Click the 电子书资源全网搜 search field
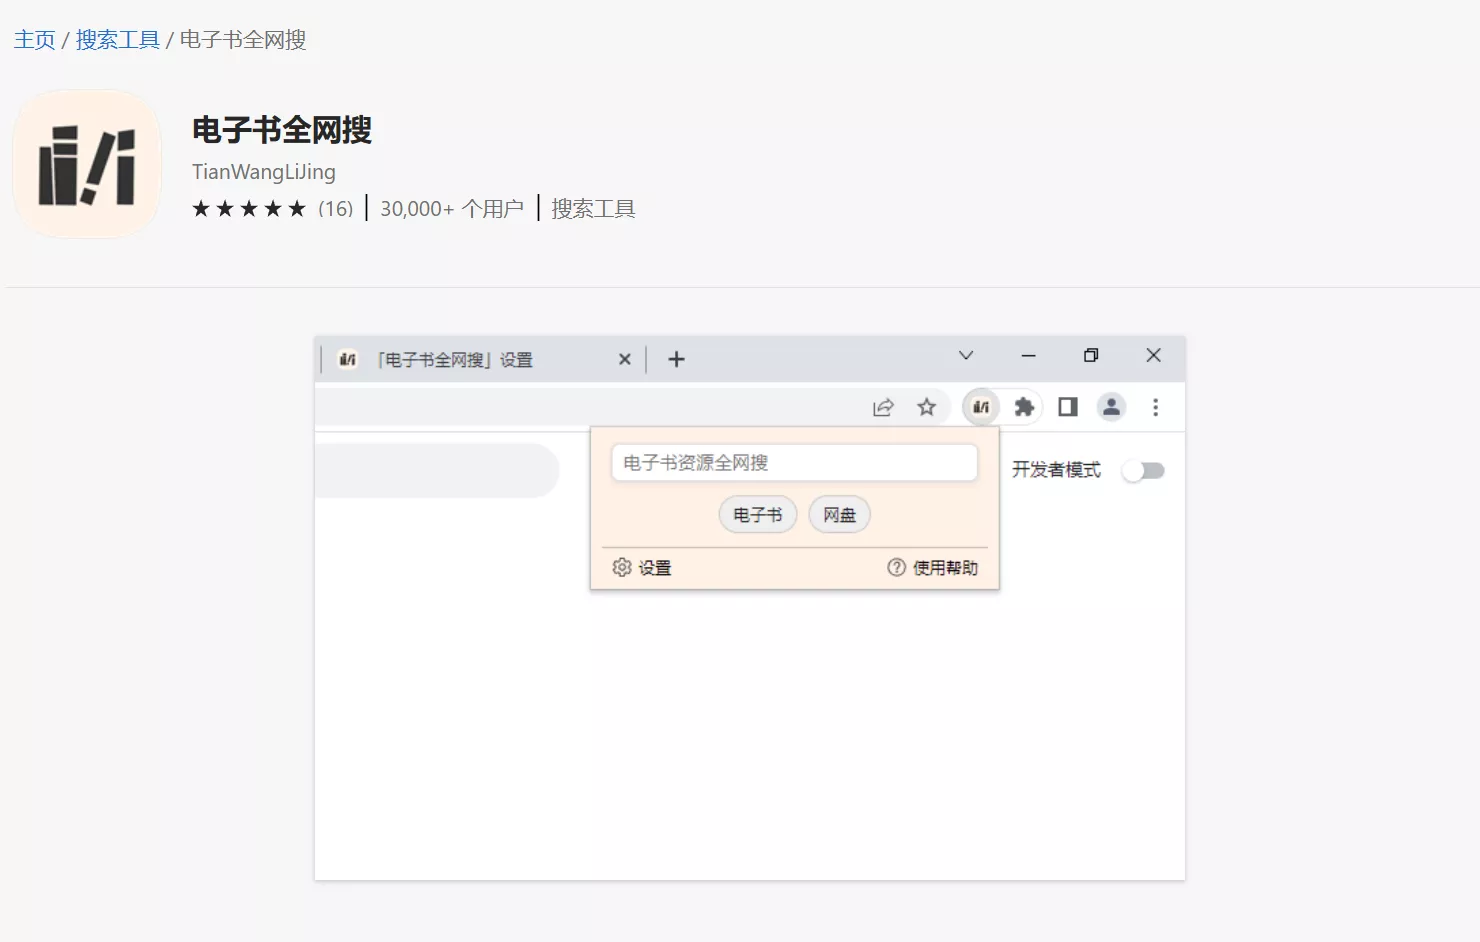Viewport: 1480px width, 942px height. click(794, 463)
